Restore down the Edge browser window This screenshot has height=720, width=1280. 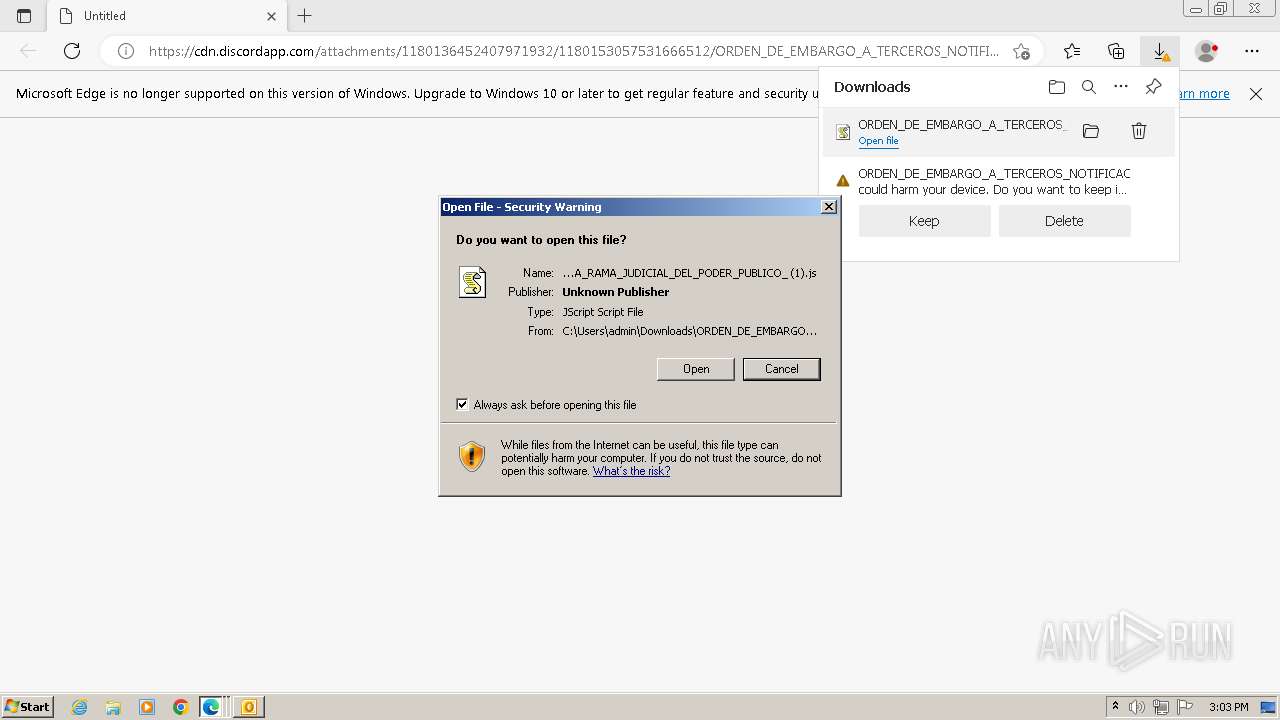[1220, 9]
